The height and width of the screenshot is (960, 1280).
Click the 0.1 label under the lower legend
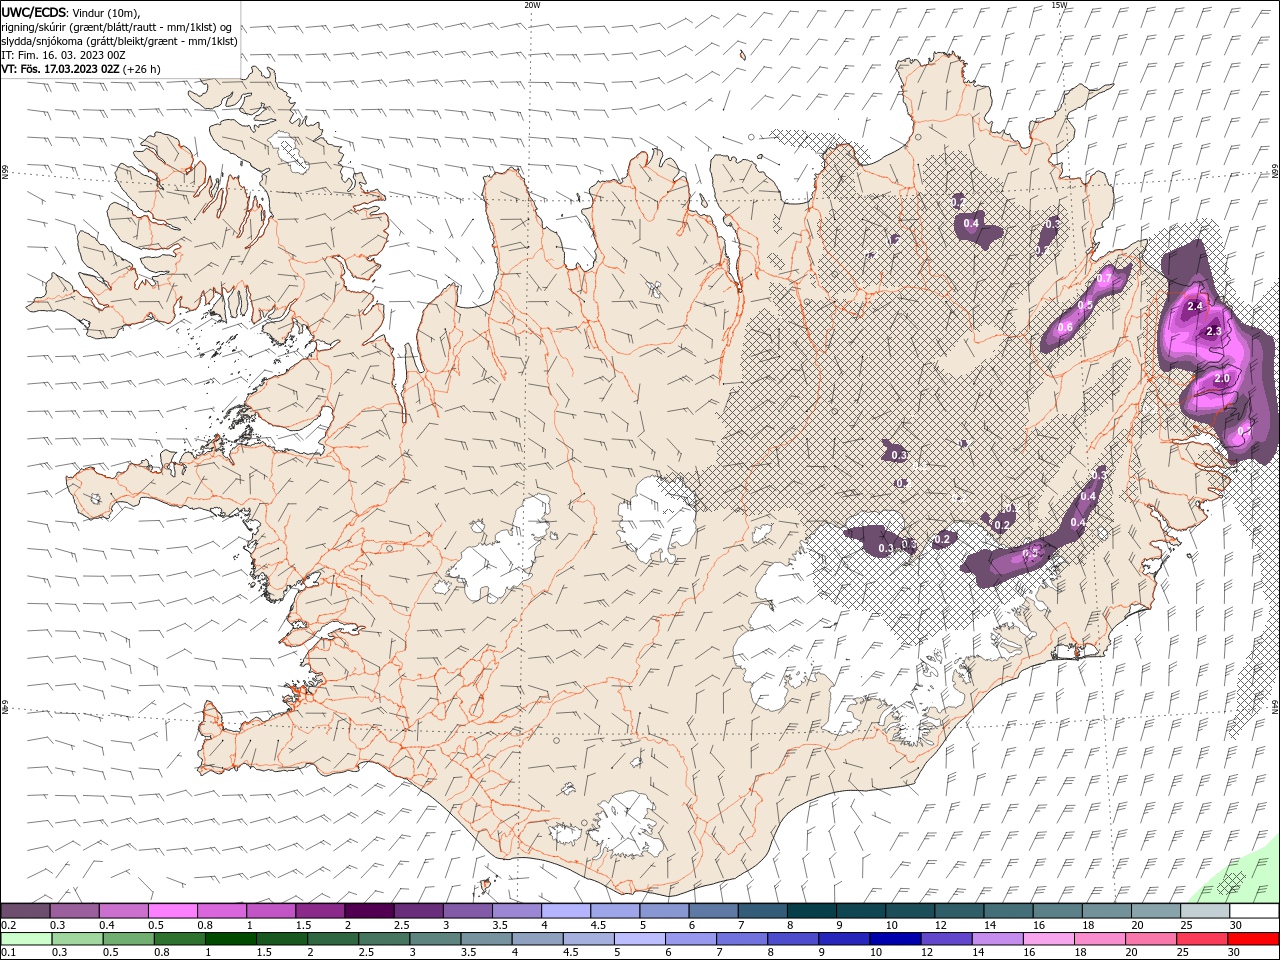[7, 953]
